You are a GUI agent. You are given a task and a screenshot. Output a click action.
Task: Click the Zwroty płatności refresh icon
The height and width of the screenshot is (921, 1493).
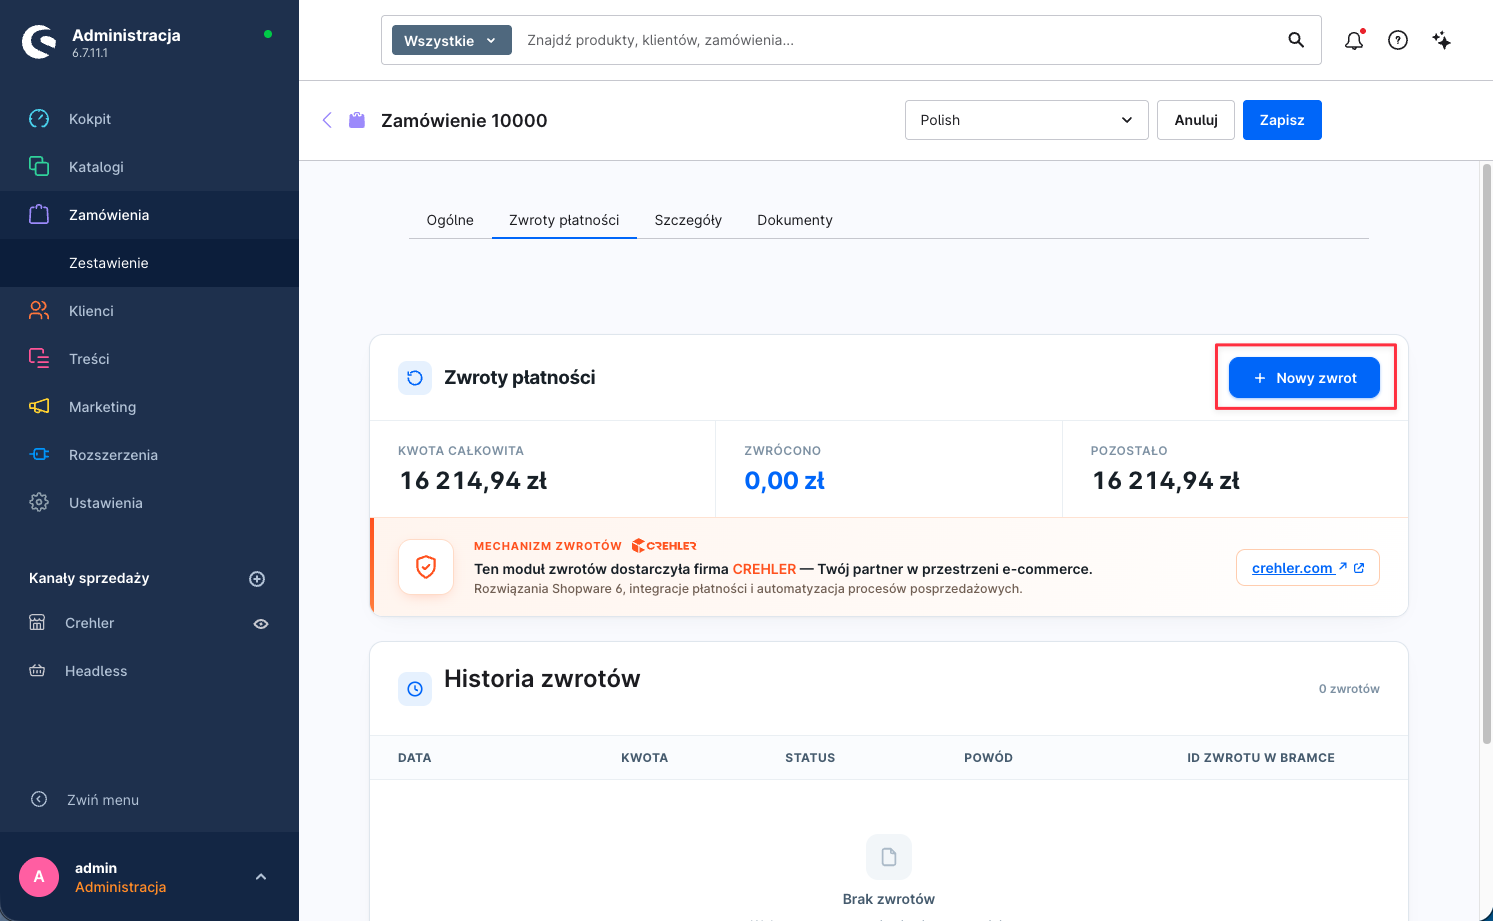tap(415, 378)
